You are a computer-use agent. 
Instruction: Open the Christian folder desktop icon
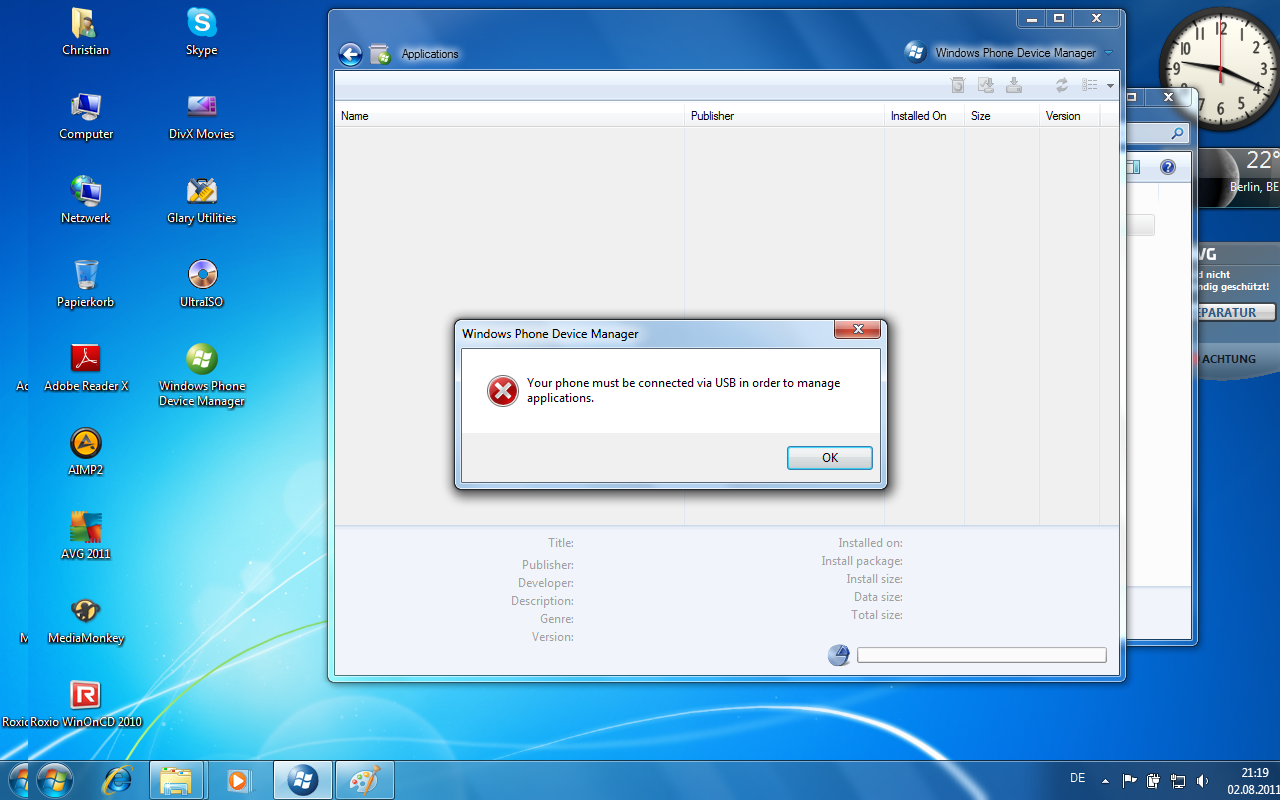86,32
